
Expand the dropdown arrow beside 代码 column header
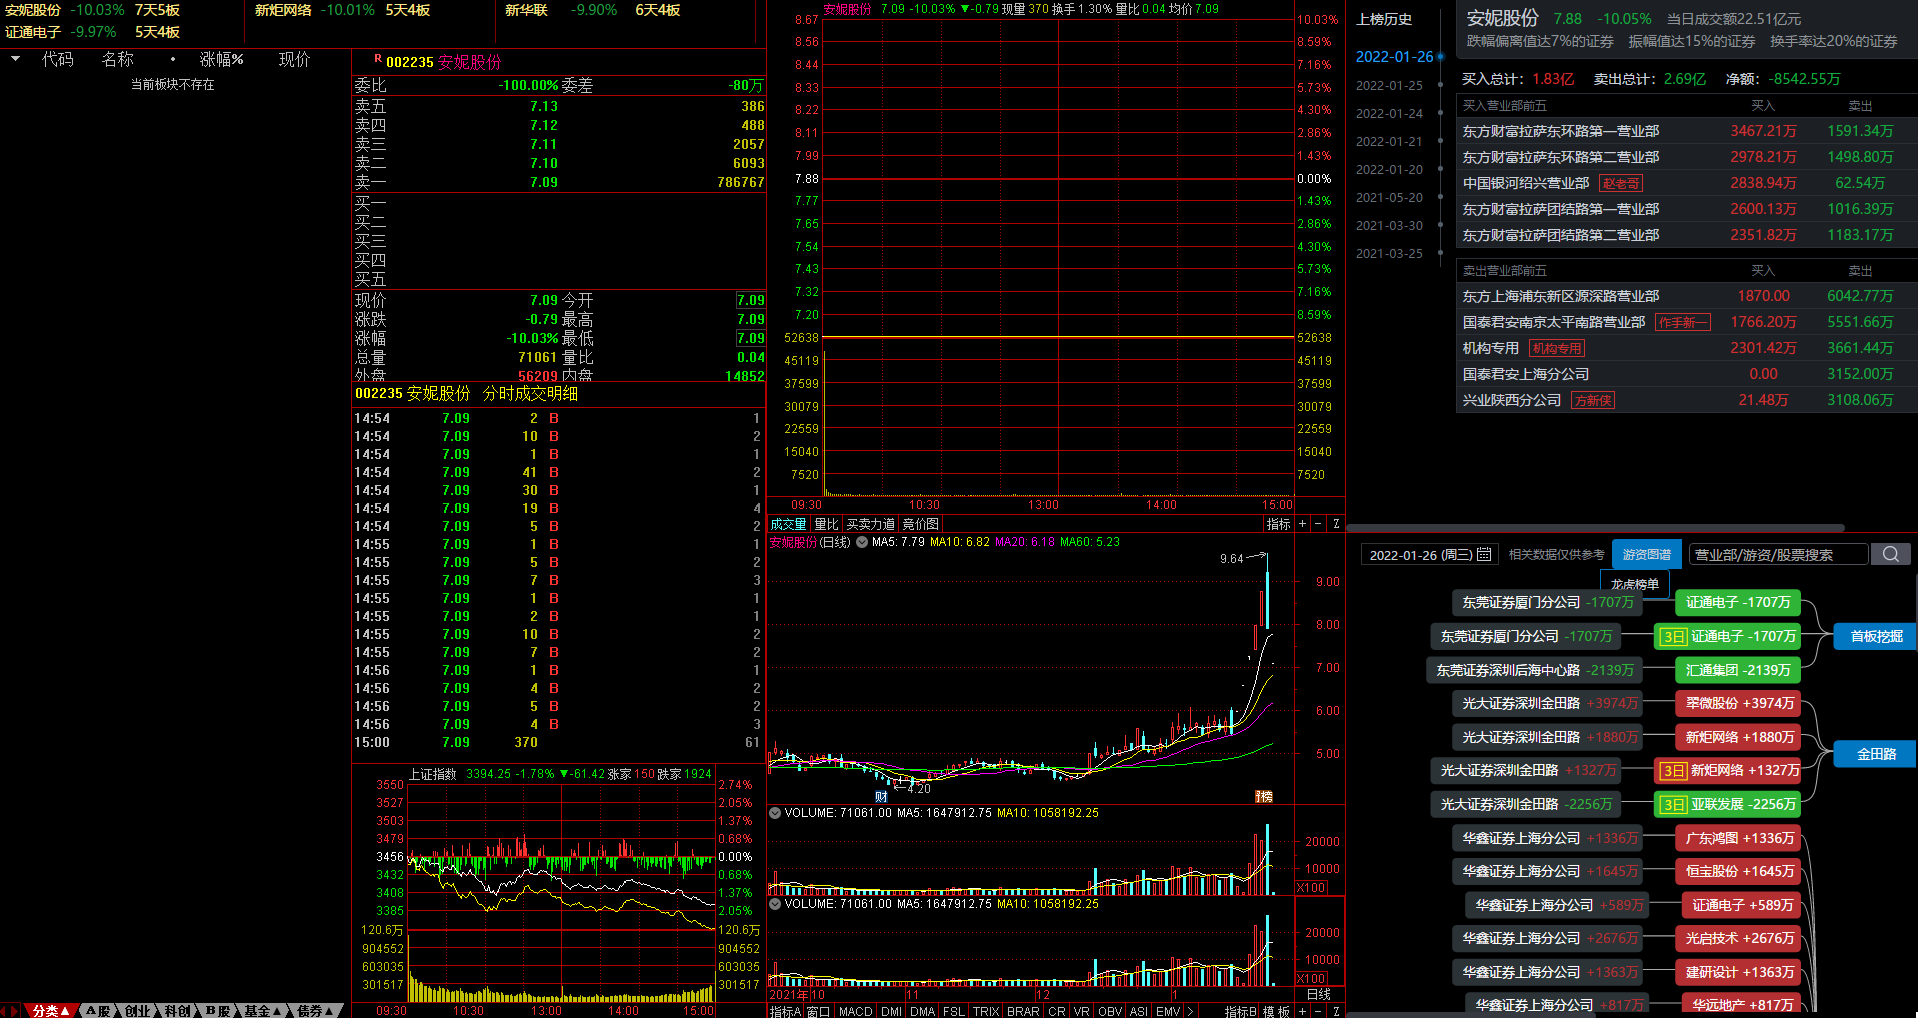[x=15, y=59]
